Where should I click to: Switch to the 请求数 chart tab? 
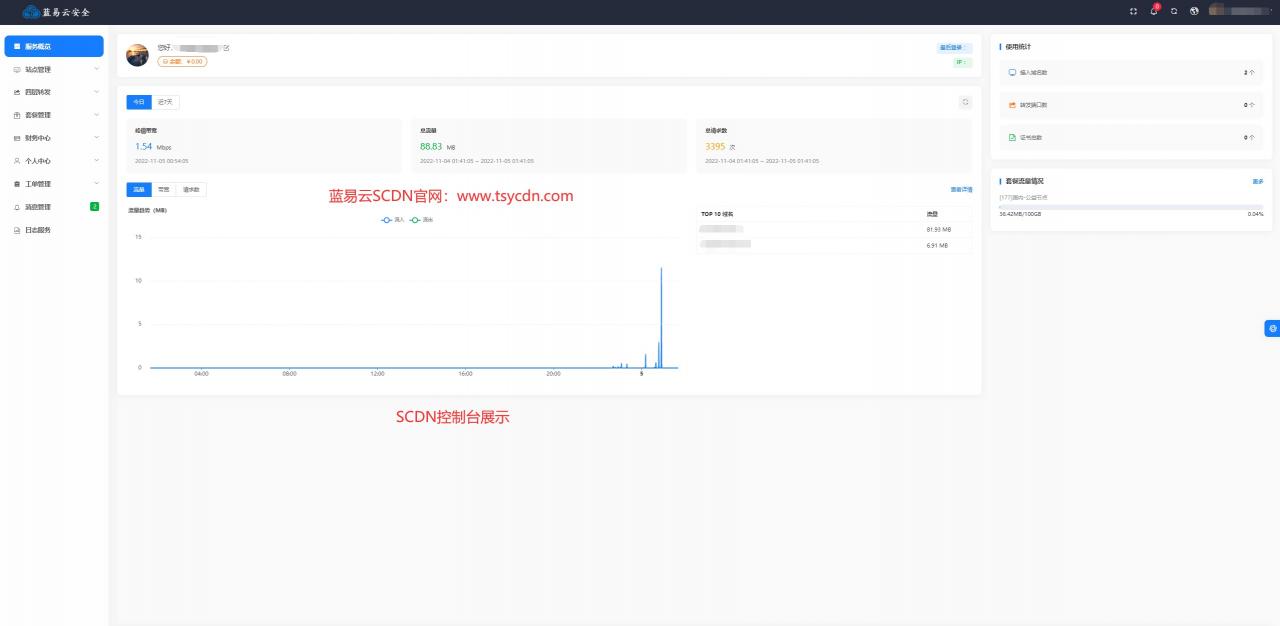191,189
